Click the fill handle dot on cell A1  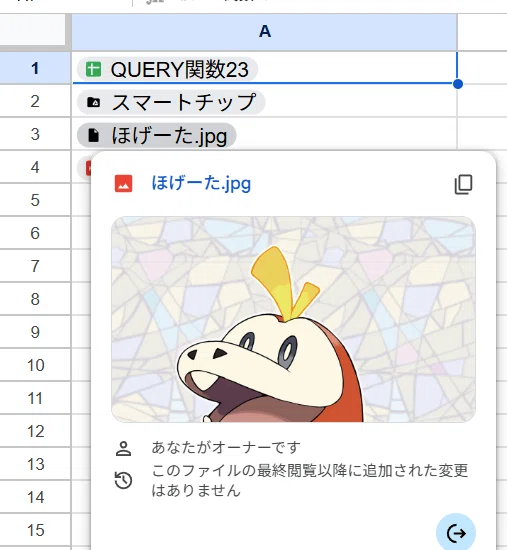458,84
